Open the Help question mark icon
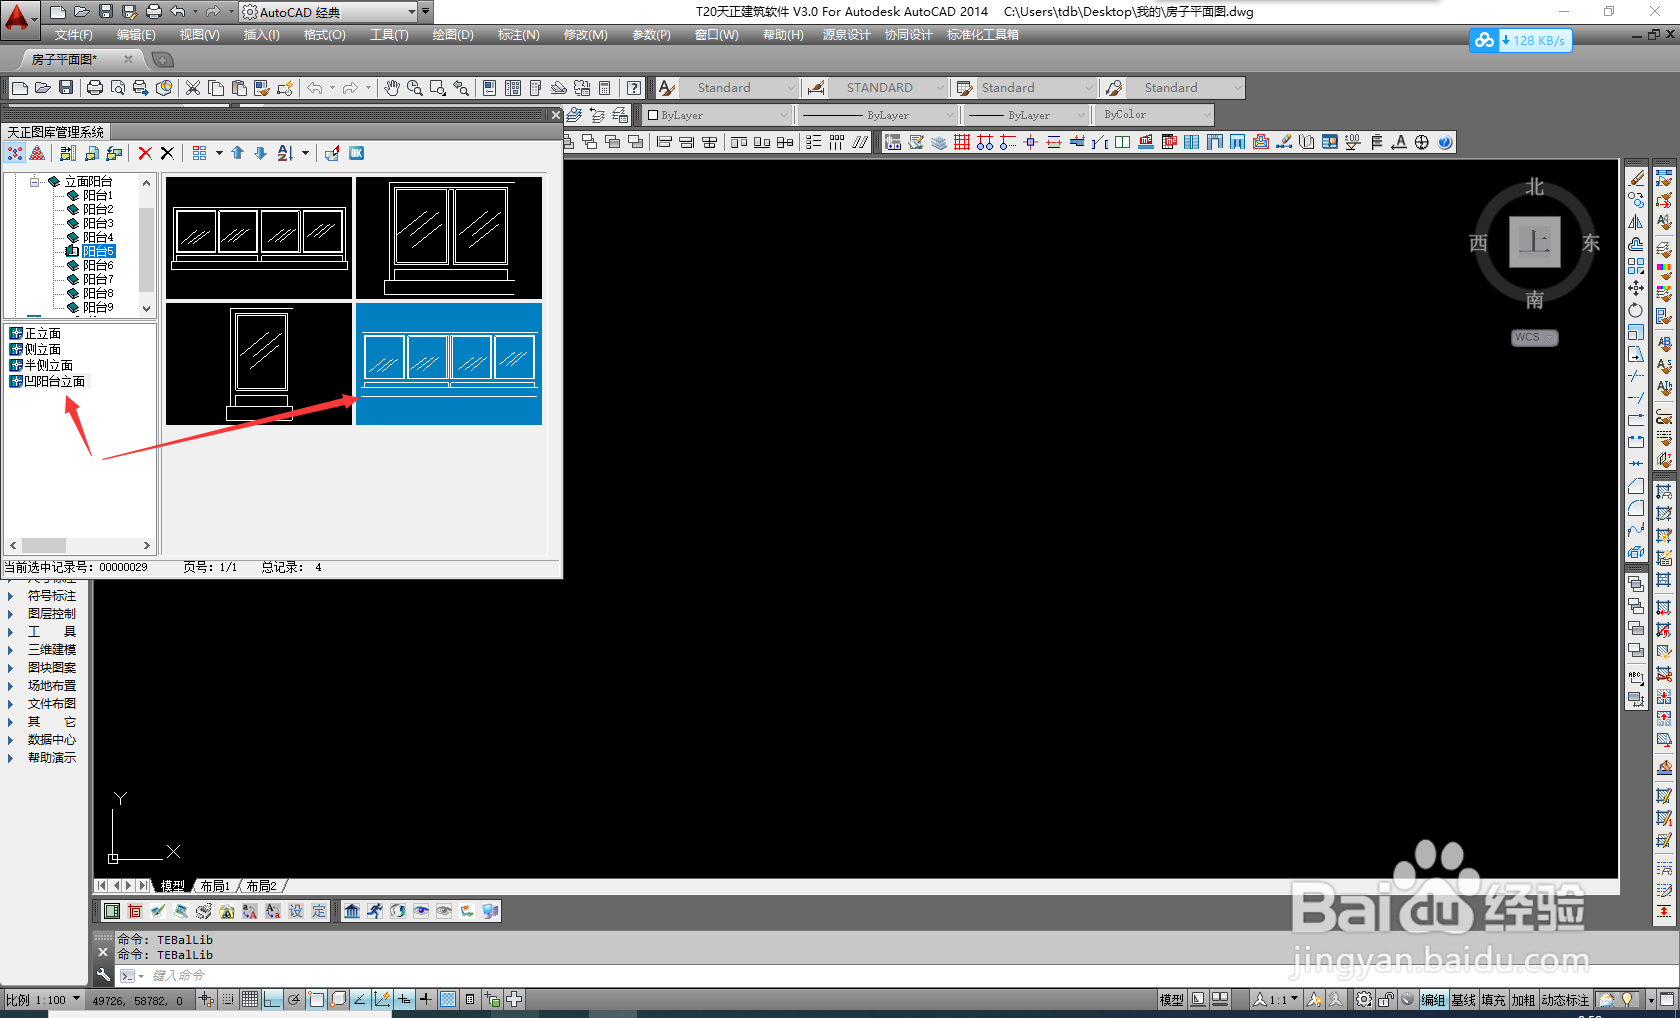The width and height of the screenshot is (1680, 1018). [x=634, y=88]
